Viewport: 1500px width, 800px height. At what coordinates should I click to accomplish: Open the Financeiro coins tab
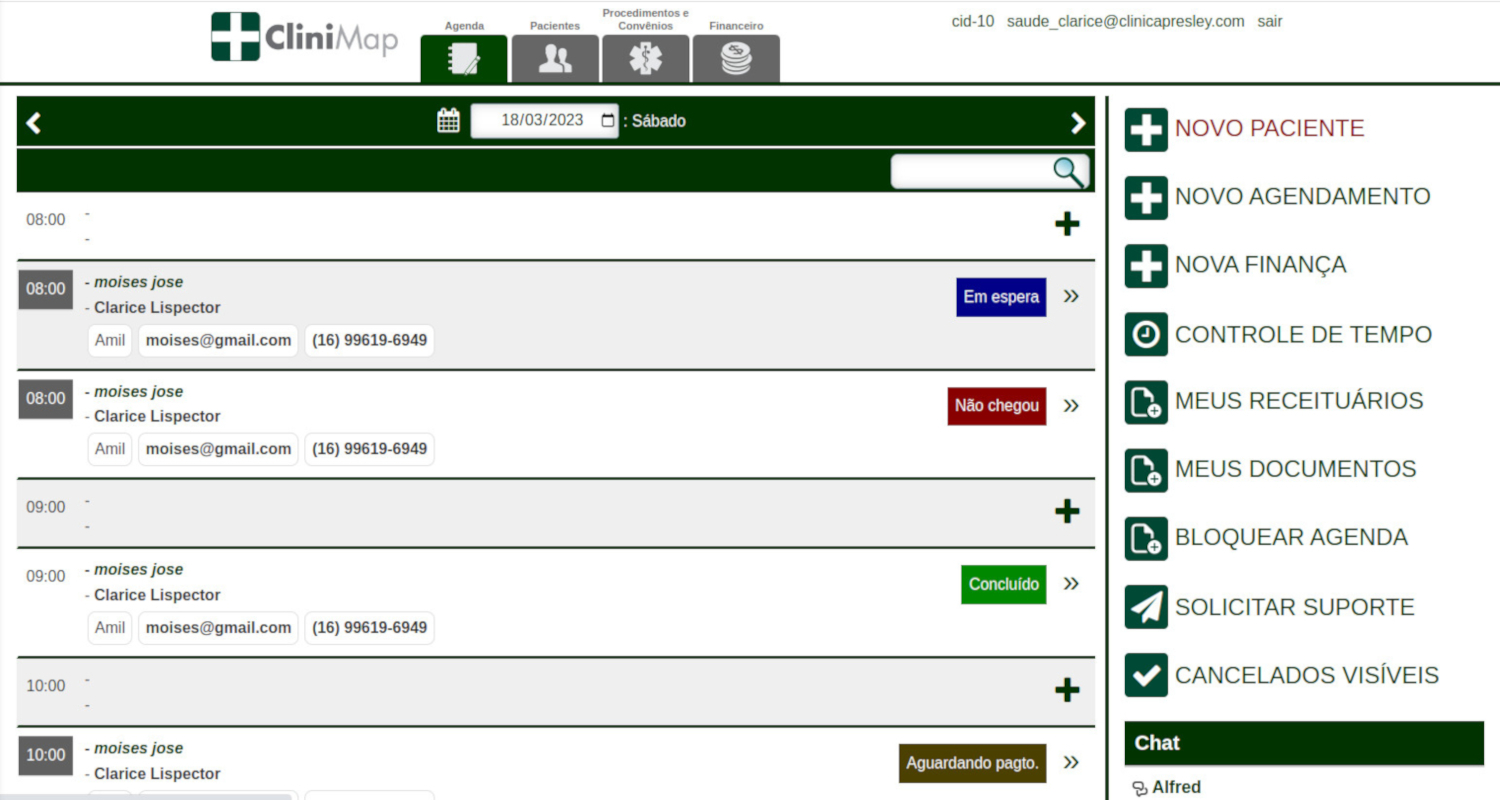[x=736, y=59]
